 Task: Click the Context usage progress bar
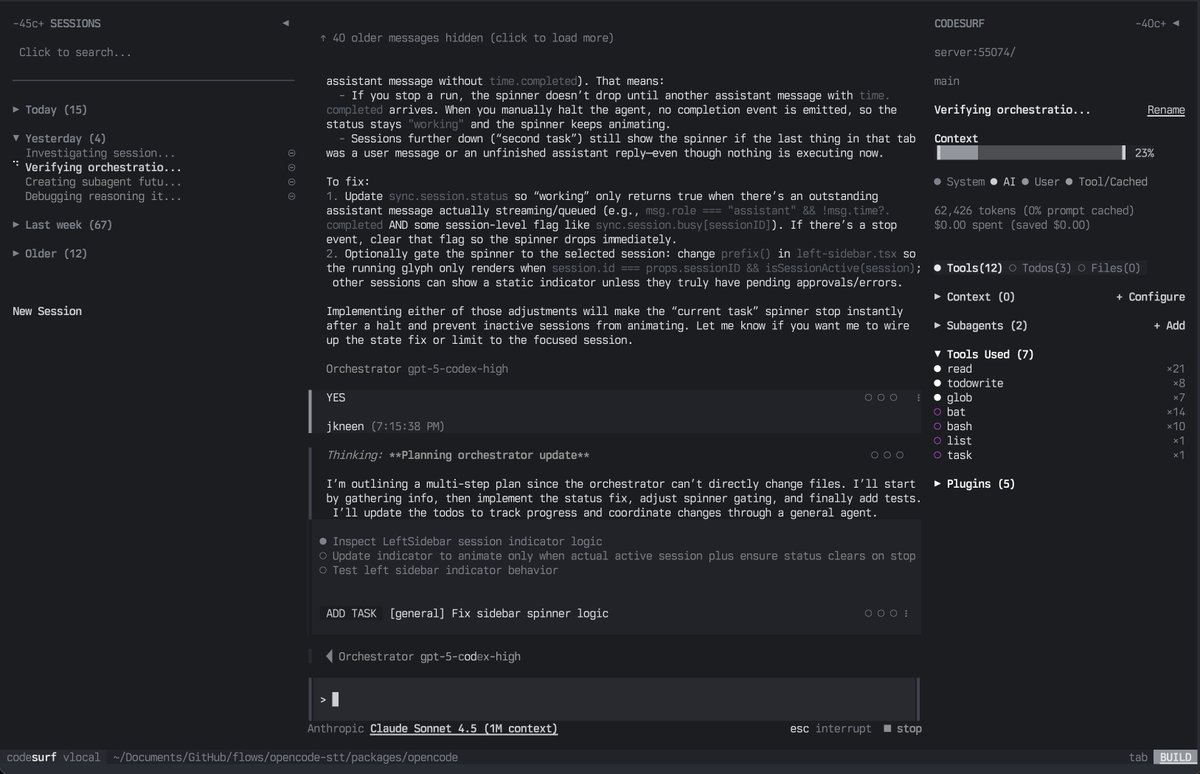[x=1030, y=153]
